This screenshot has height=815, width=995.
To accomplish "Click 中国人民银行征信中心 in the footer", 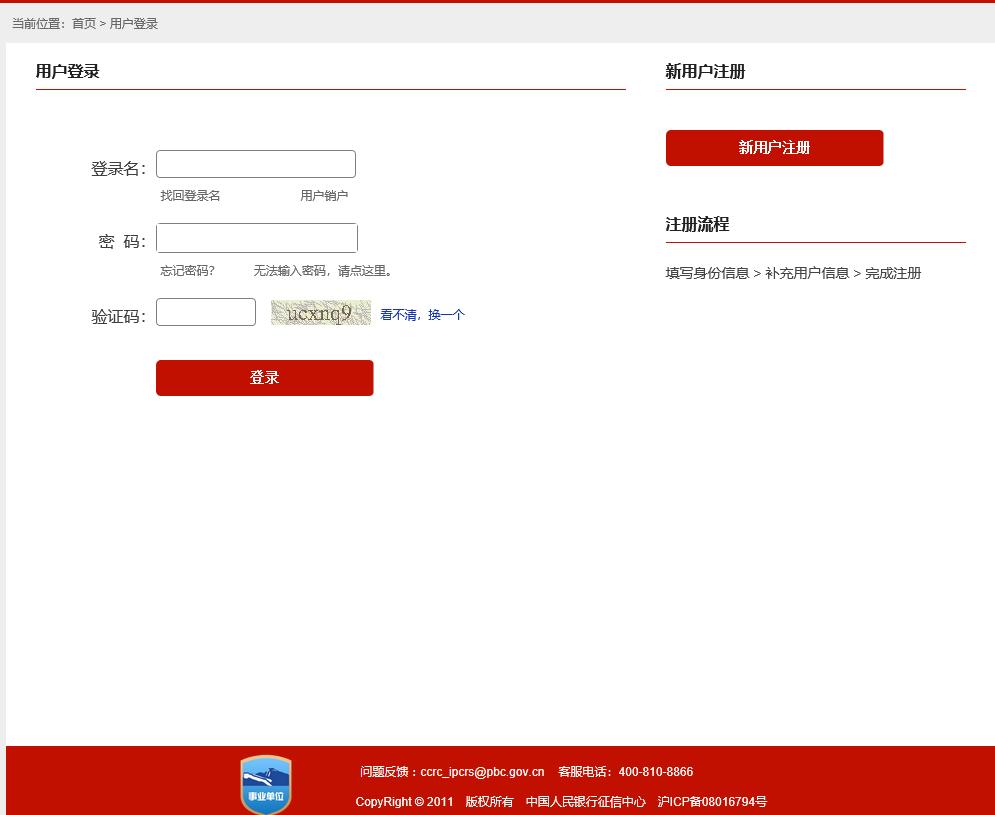I will [x=589, y=801].
